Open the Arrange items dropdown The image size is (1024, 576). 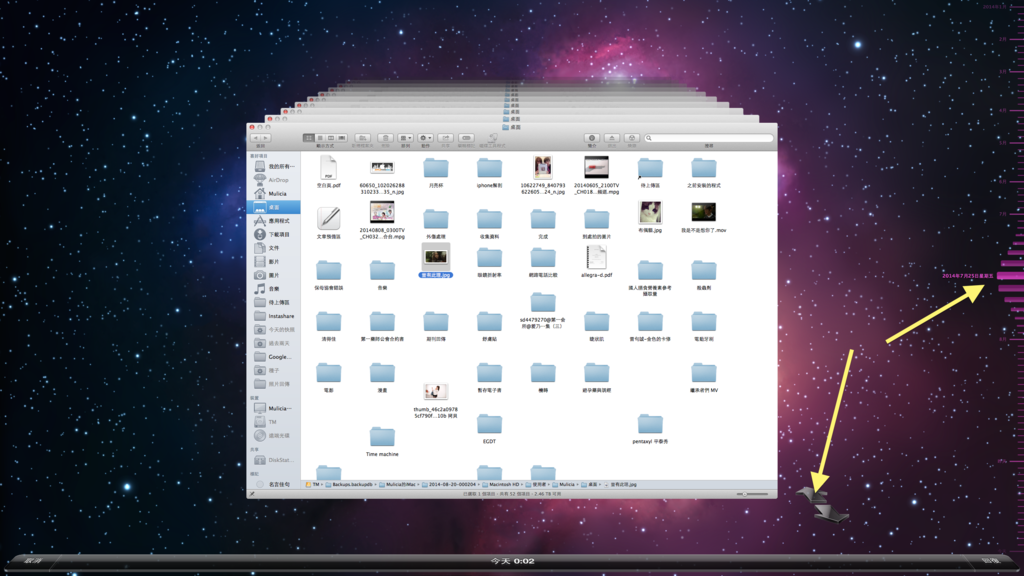pos(405,138)
